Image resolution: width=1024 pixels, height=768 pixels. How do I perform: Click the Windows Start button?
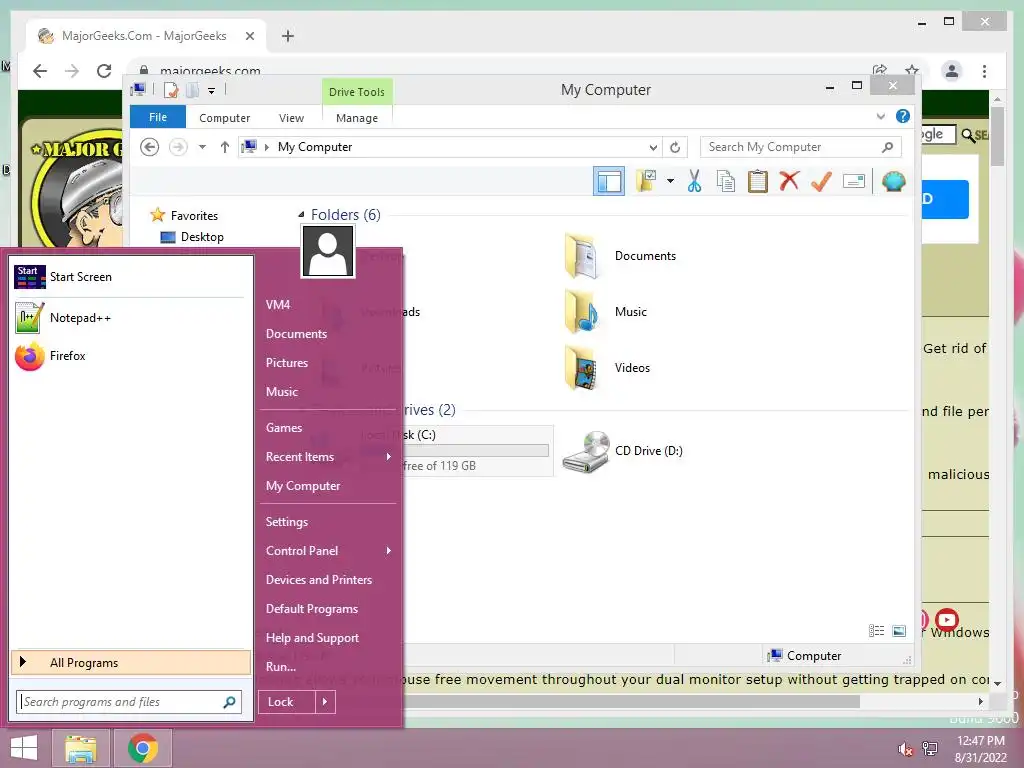tap(24, 748)
